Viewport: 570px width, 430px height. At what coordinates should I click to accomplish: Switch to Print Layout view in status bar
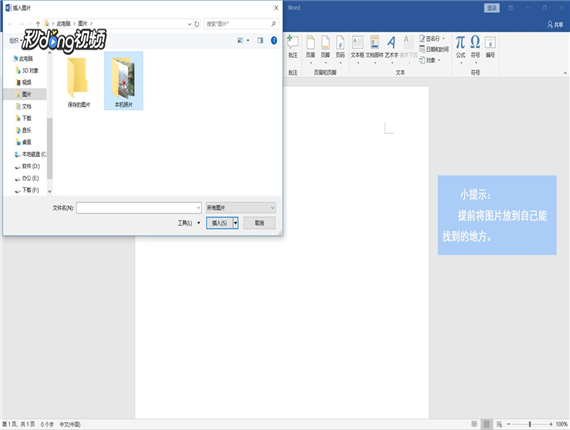[x=486, y=424]
